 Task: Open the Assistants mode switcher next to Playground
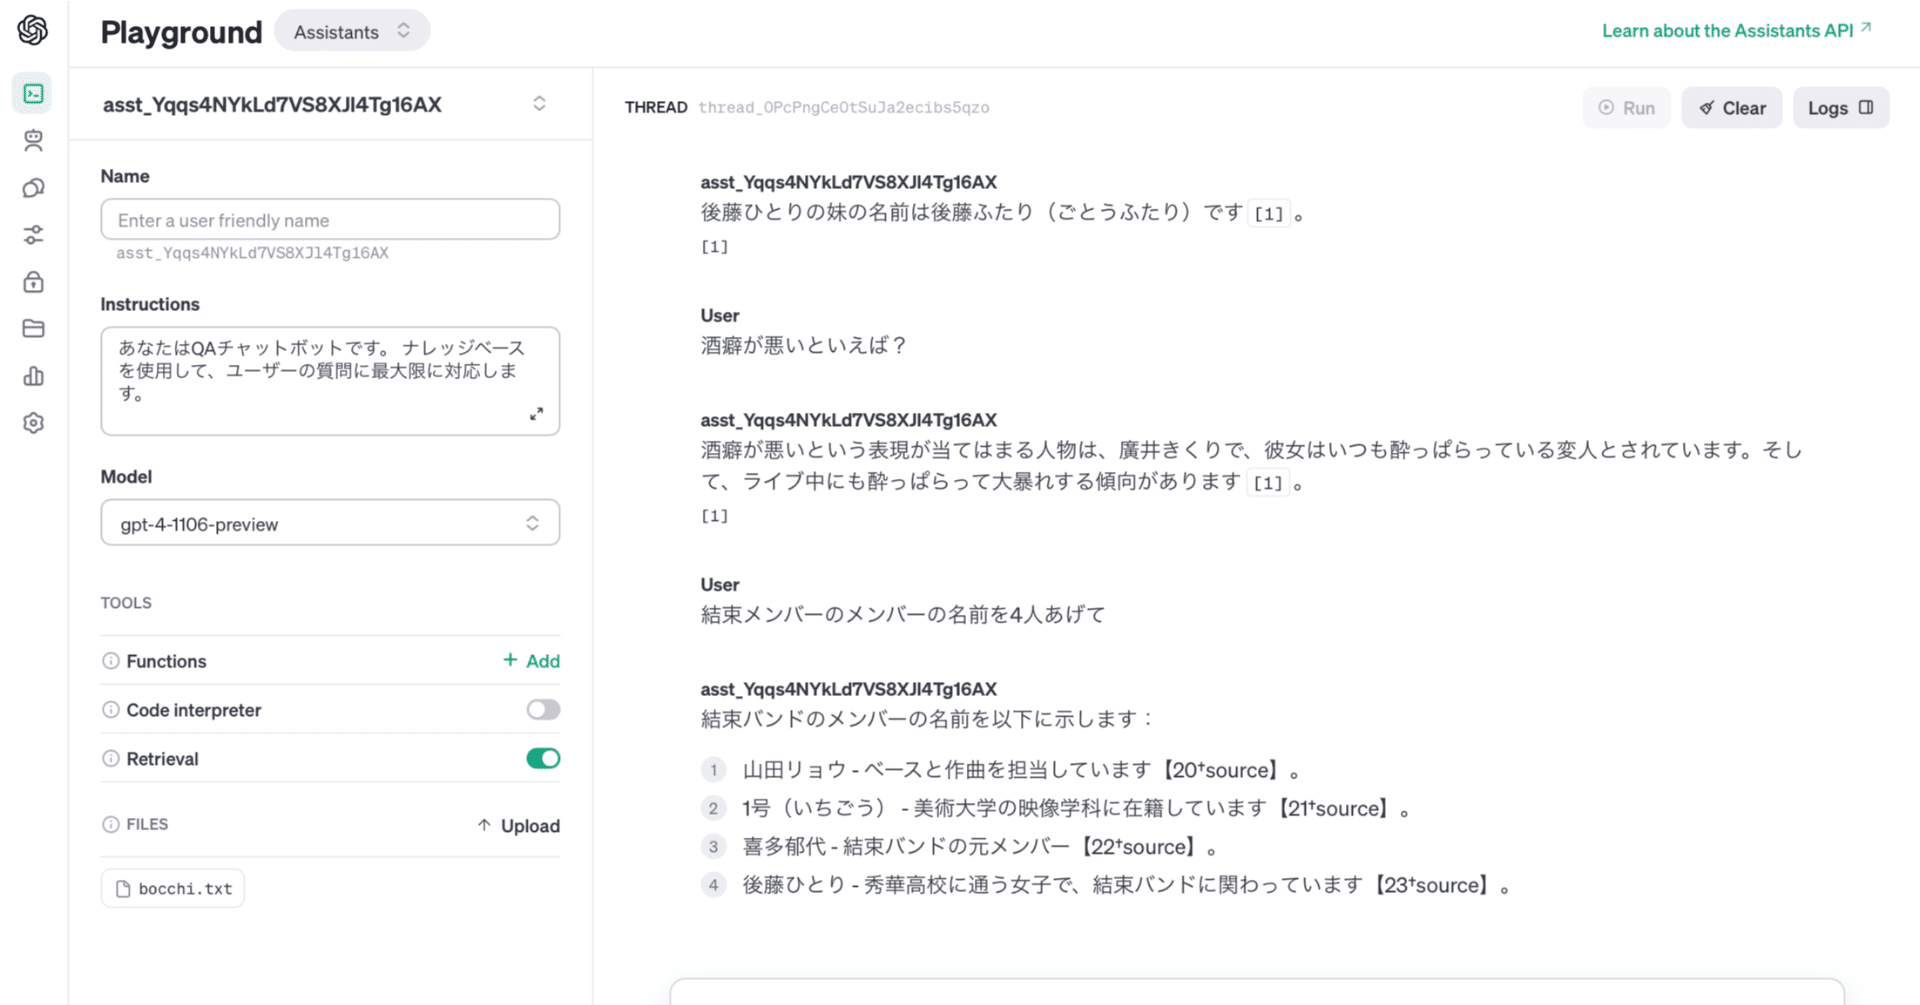coord(352,30)
